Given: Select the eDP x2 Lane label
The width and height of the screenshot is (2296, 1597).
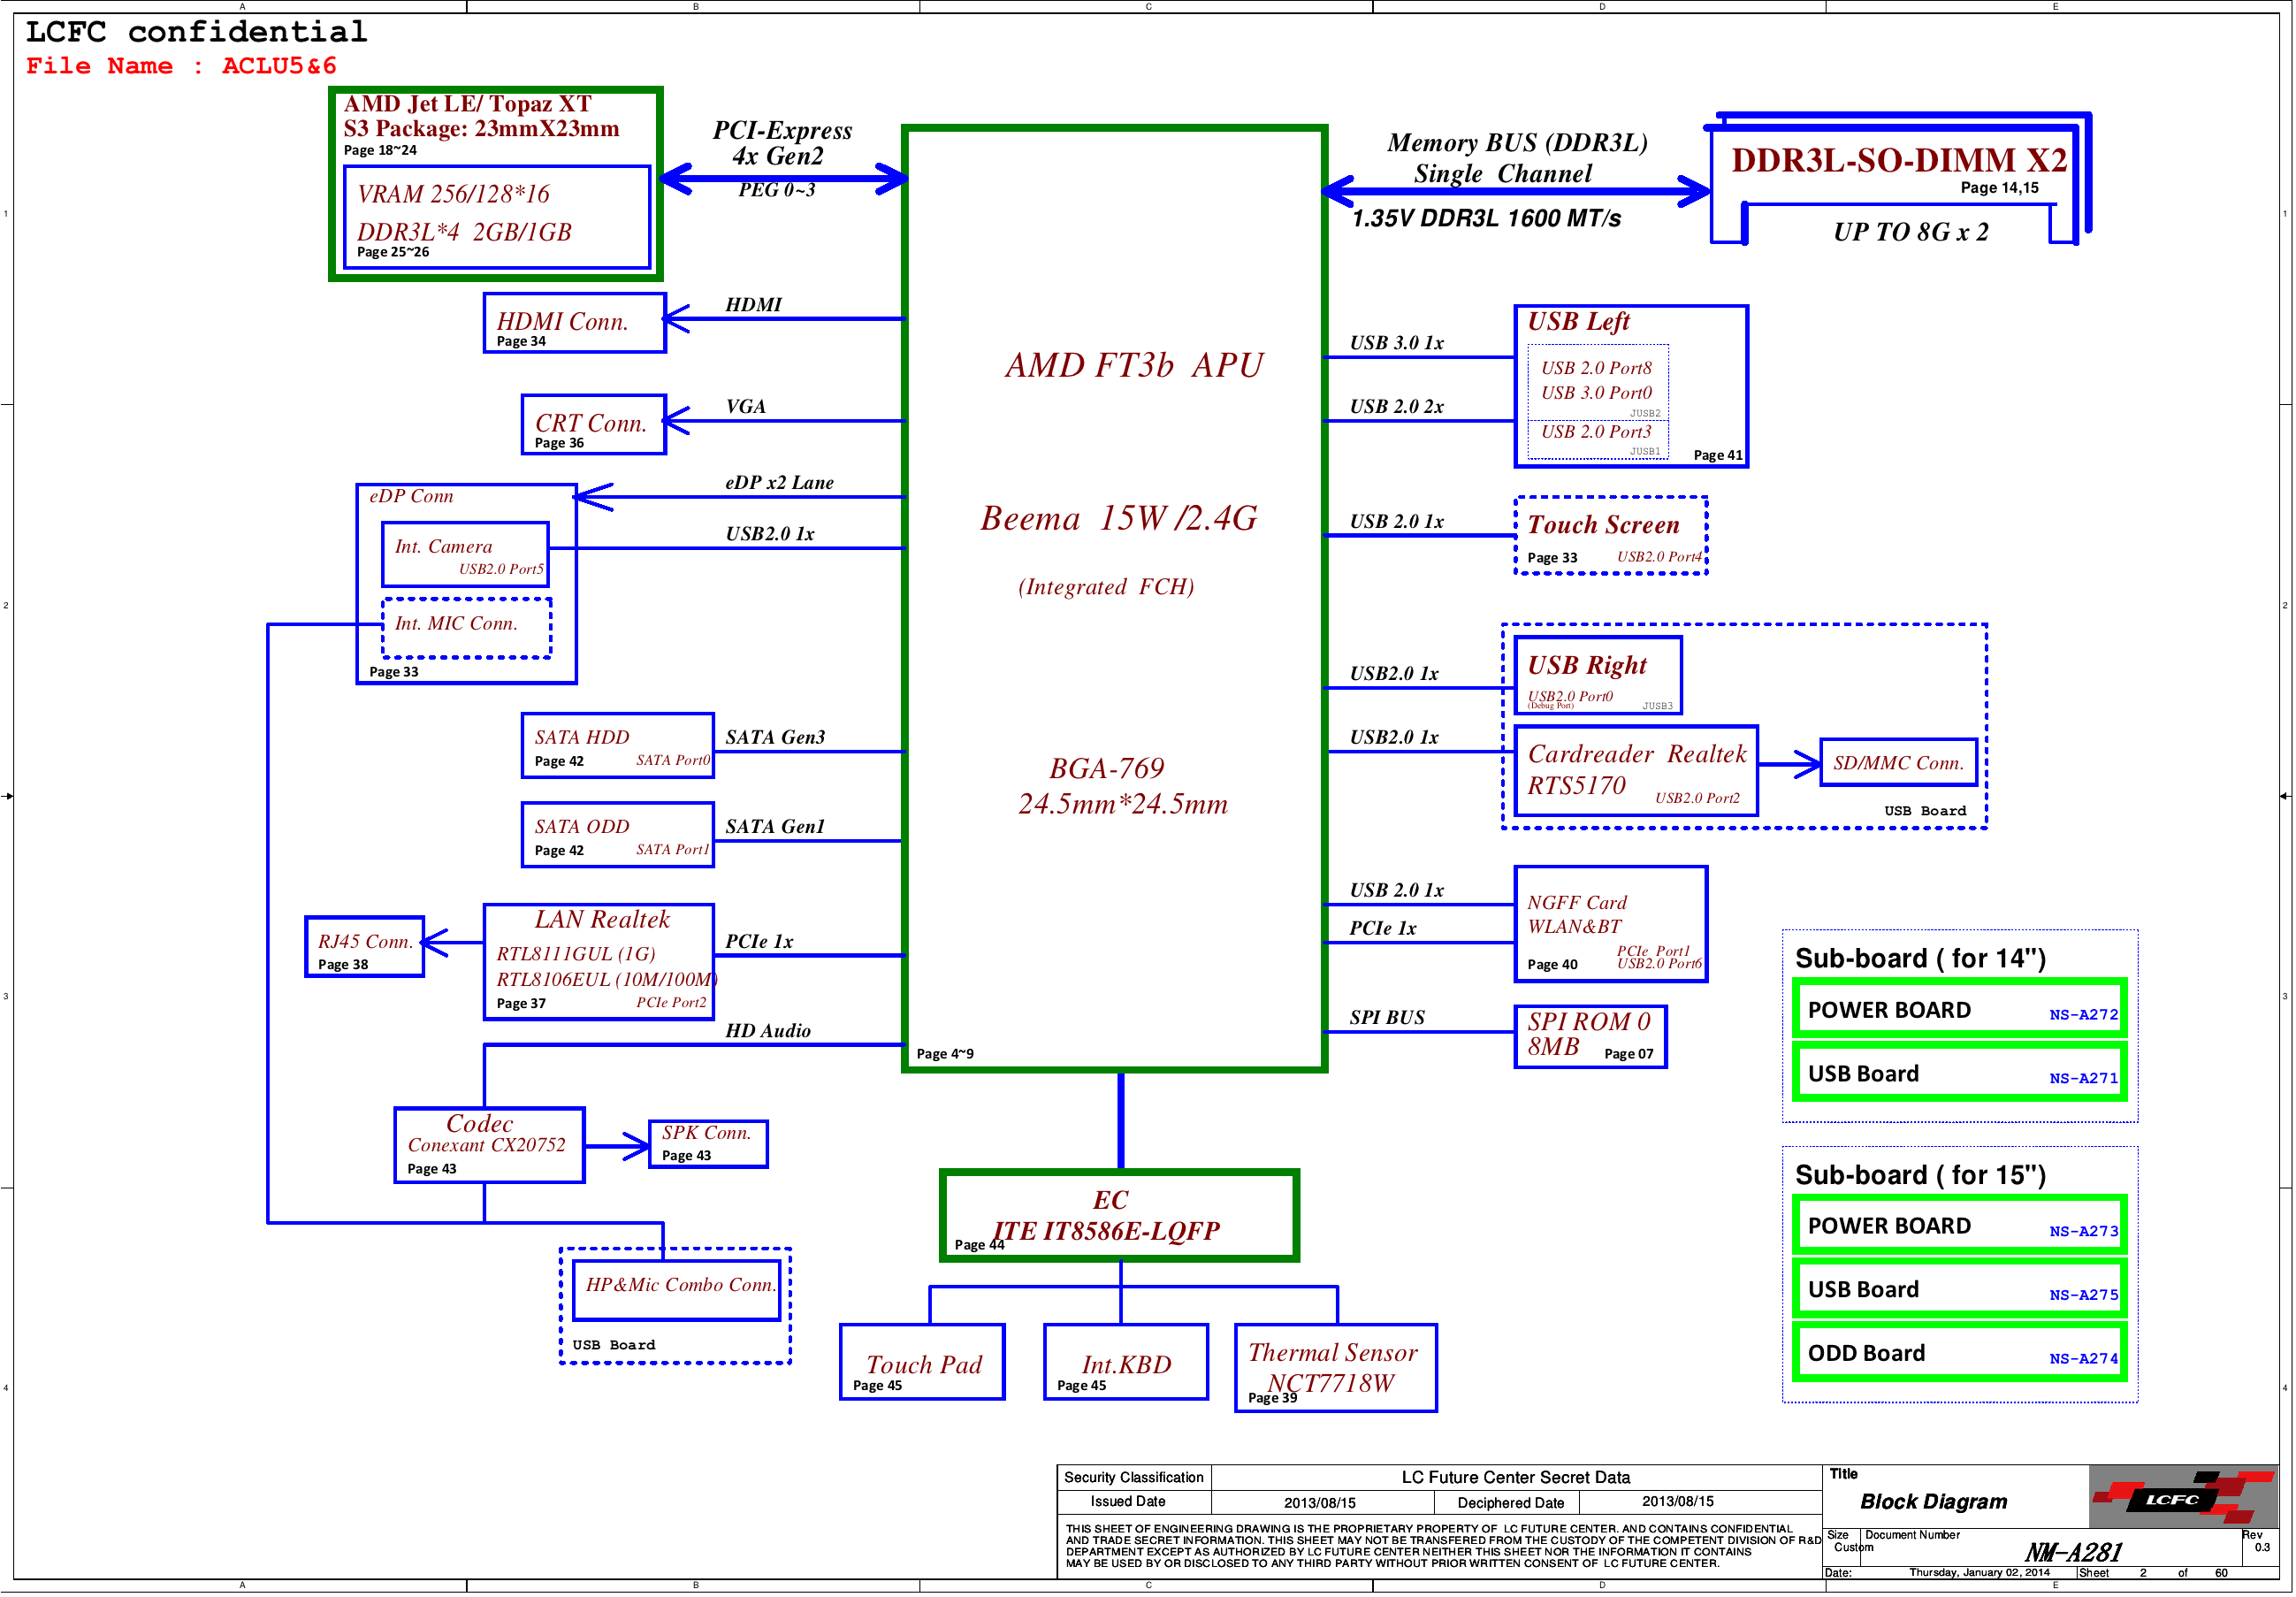Looking at the screenshot, I should [780, 483].
